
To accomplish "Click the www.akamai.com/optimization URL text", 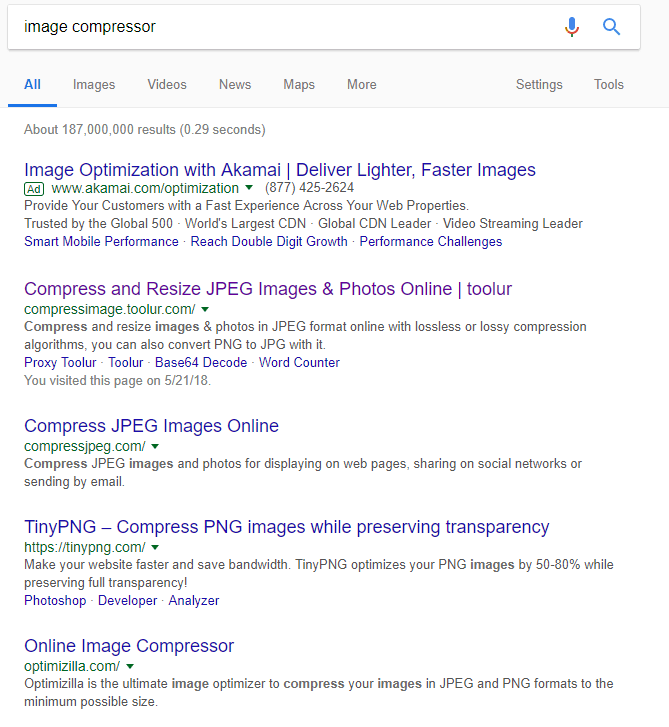I will point(145,188).
